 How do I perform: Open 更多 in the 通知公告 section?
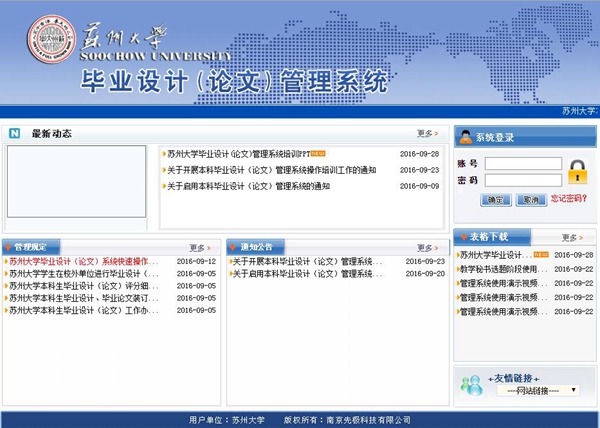click(x=427, y=248)
